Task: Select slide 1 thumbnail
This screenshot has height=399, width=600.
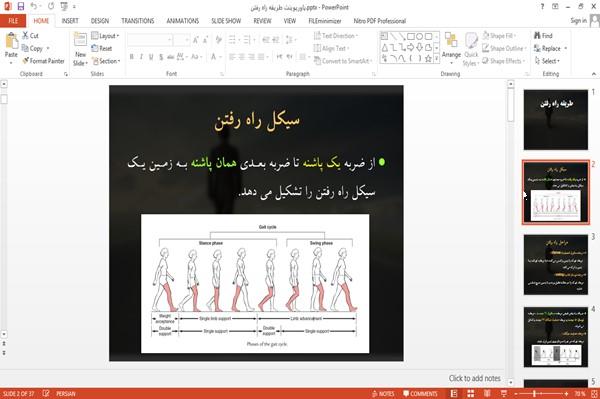Action: [x=556, y=120]
